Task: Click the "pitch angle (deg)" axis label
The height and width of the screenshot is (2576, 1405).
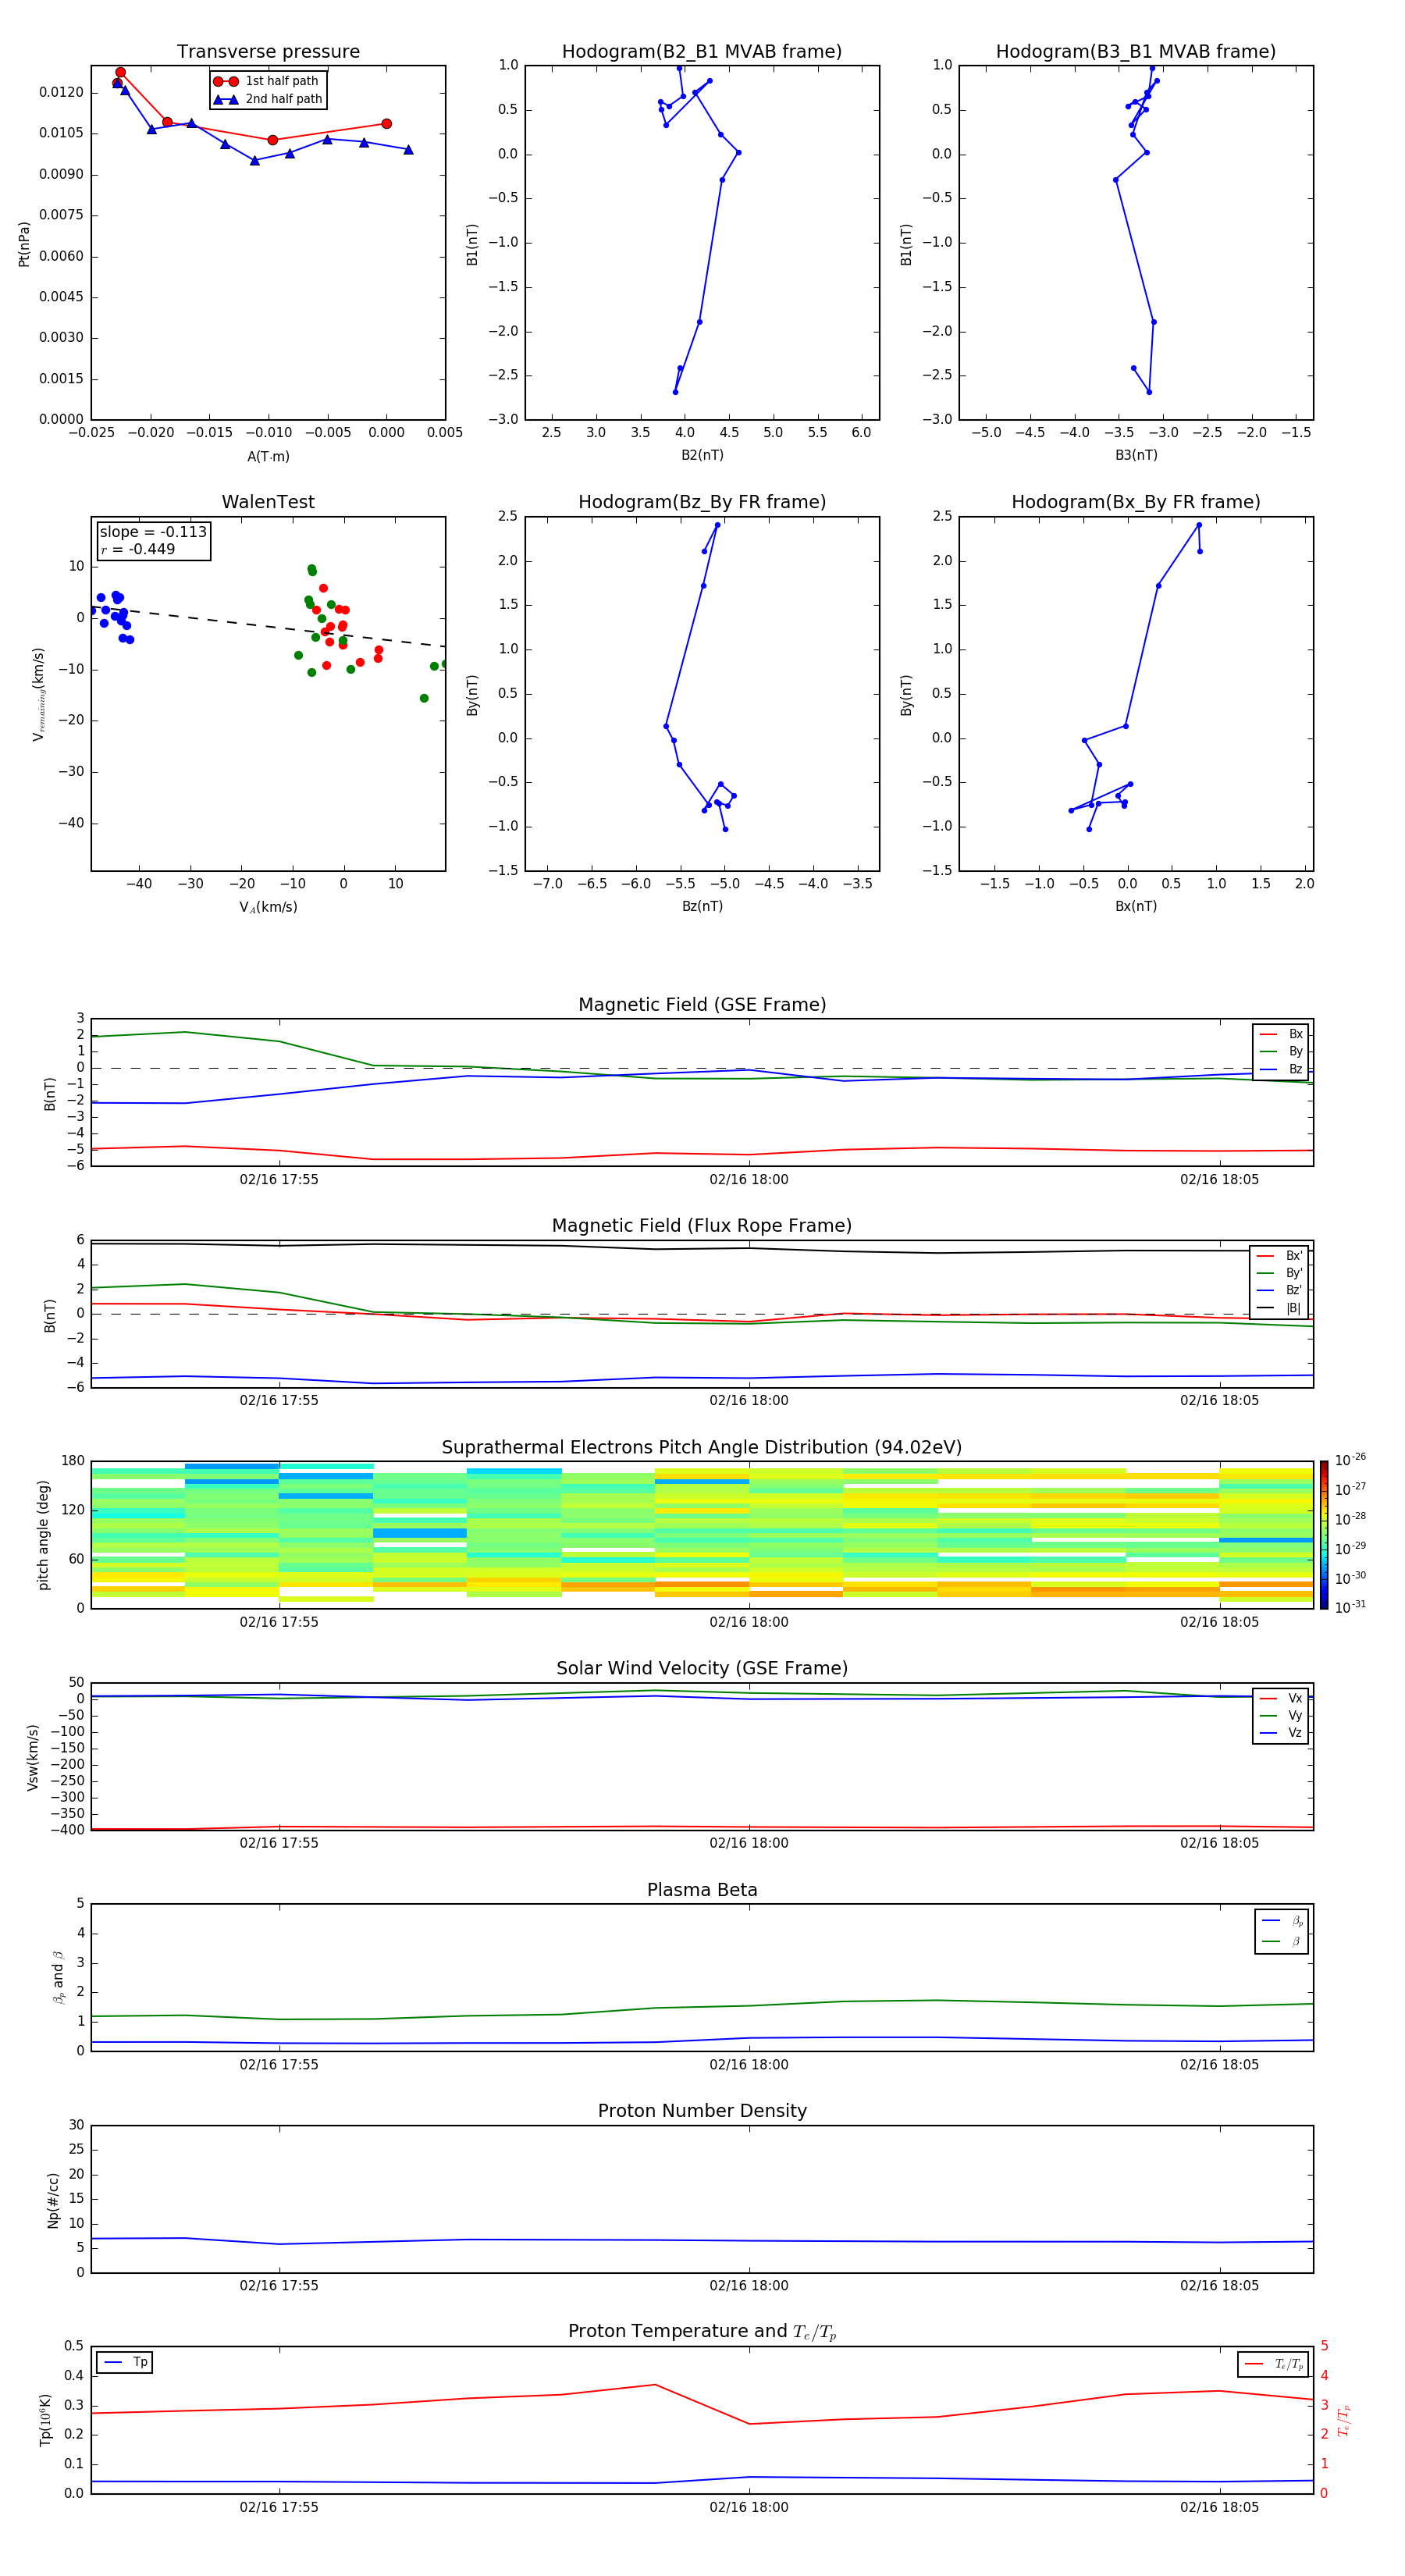Action: (x=43, y=1535)
